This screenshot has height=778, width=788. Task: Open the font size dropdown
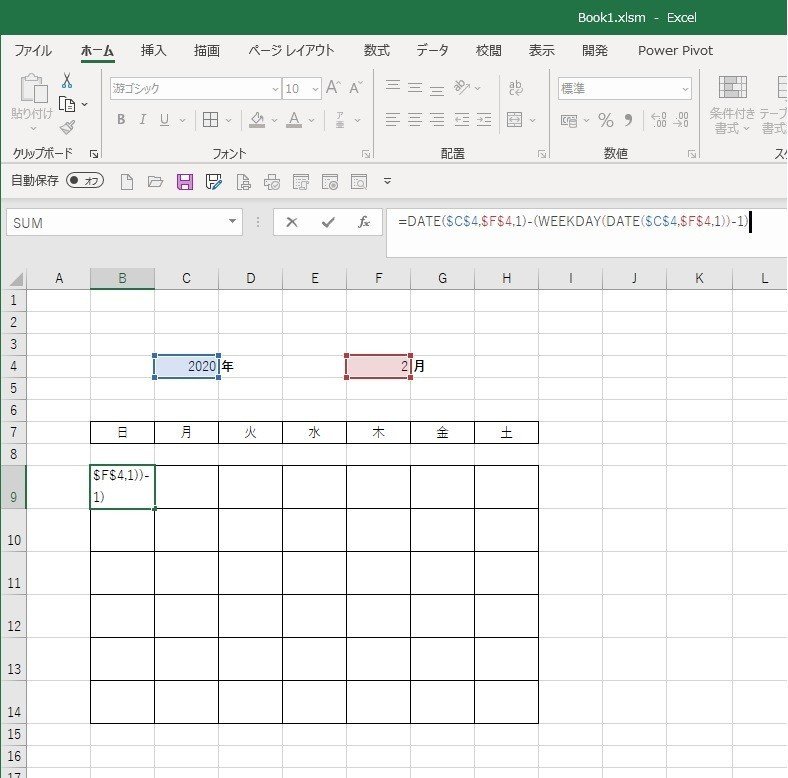click(x=316, y=89)
